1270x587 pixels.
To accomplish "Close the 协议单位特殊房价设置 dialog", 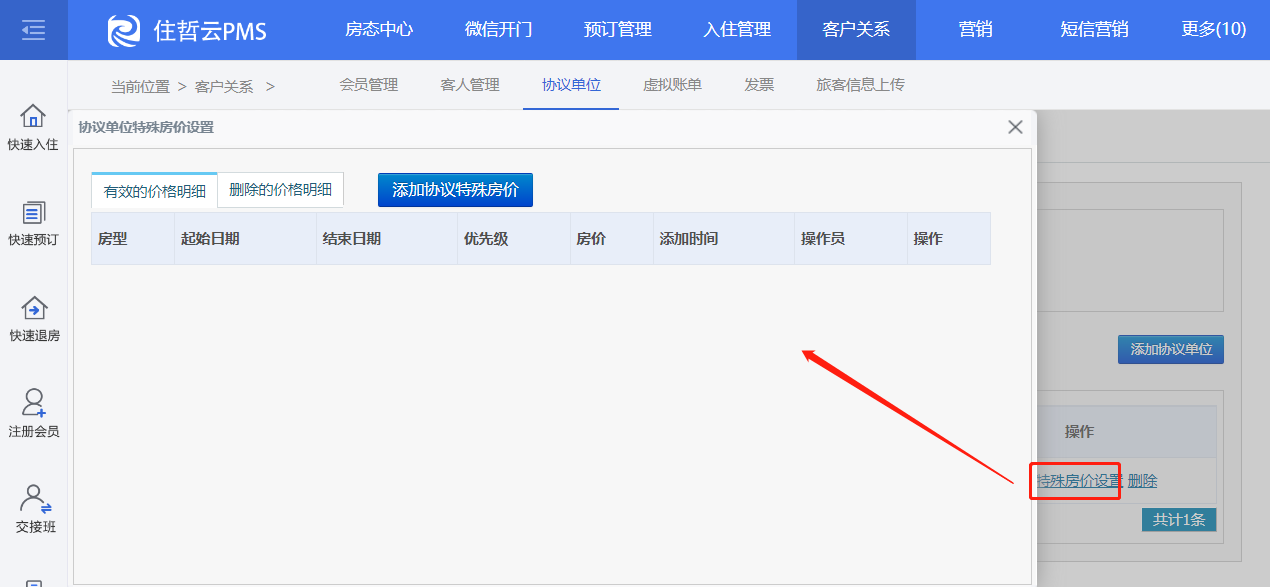I will pos(1015,127).
